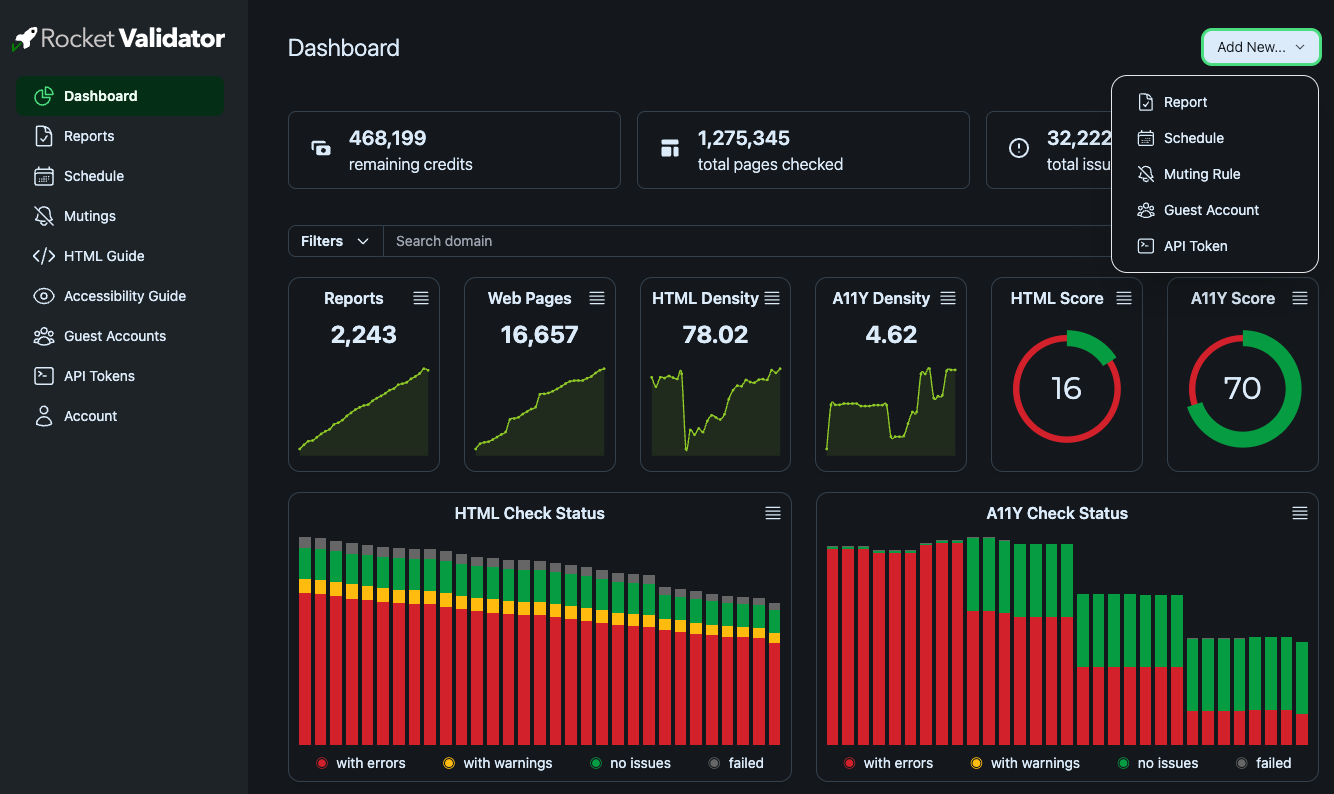Select Report from Add New menu

pos(1215,102)
